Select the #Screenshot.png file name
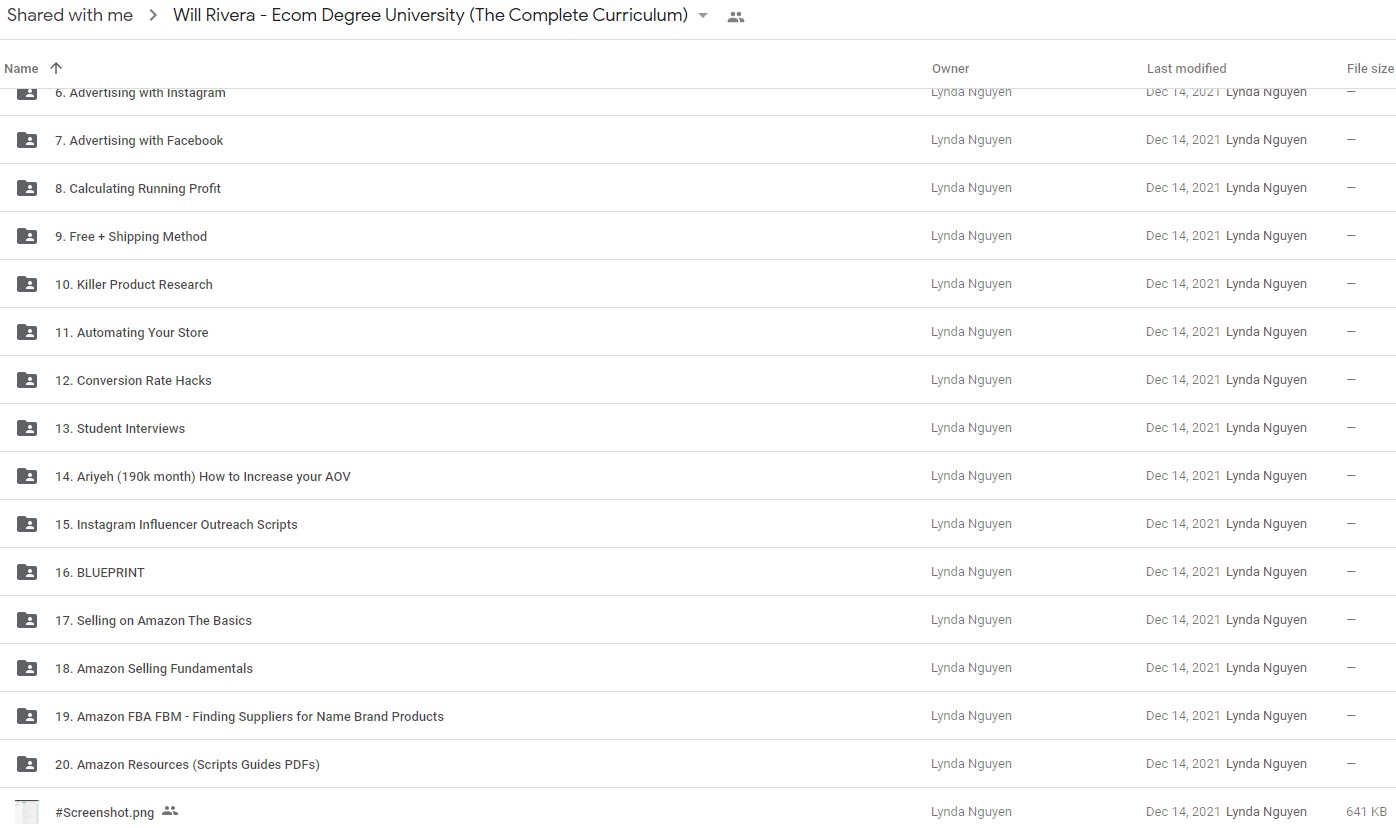 (x=105, y=813)
